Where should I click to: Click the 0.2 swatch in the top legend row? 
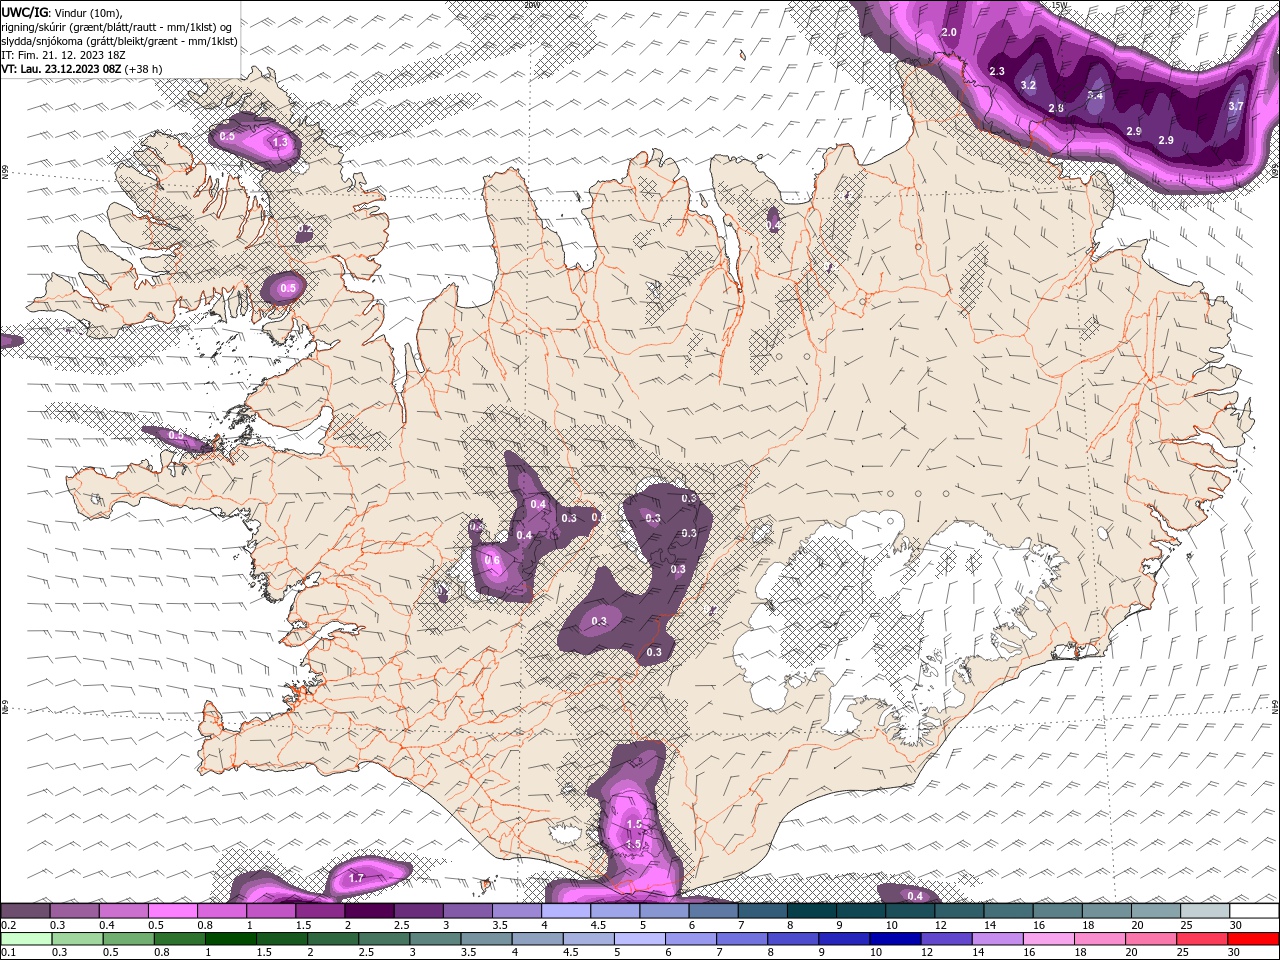tap(25, 911)
